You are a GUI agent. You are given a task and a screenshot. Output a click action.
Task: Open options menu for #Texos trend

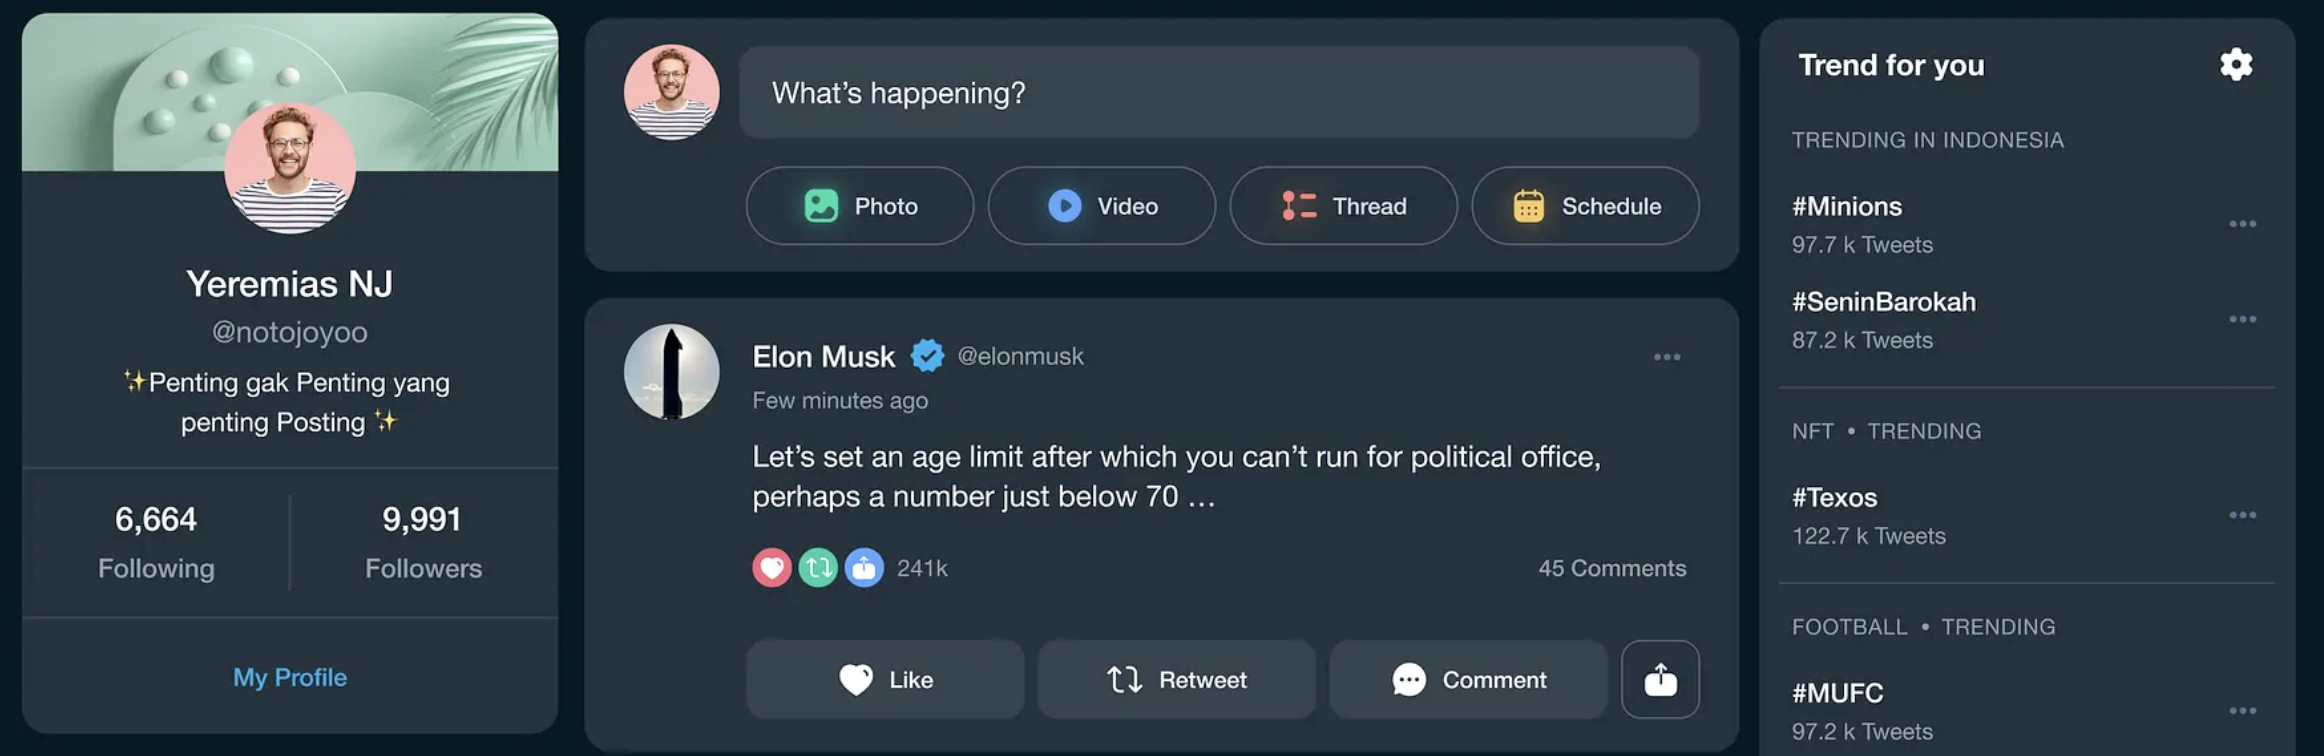coord(2243,515)
